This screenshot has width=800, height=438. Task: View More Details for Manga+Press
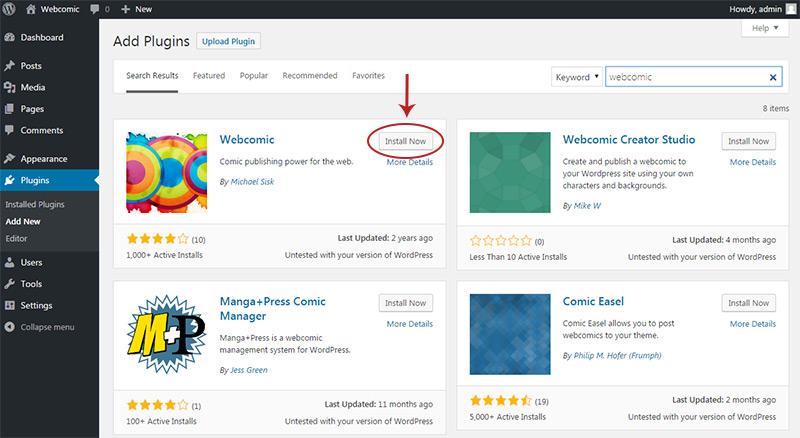click(x=410, y=324)
